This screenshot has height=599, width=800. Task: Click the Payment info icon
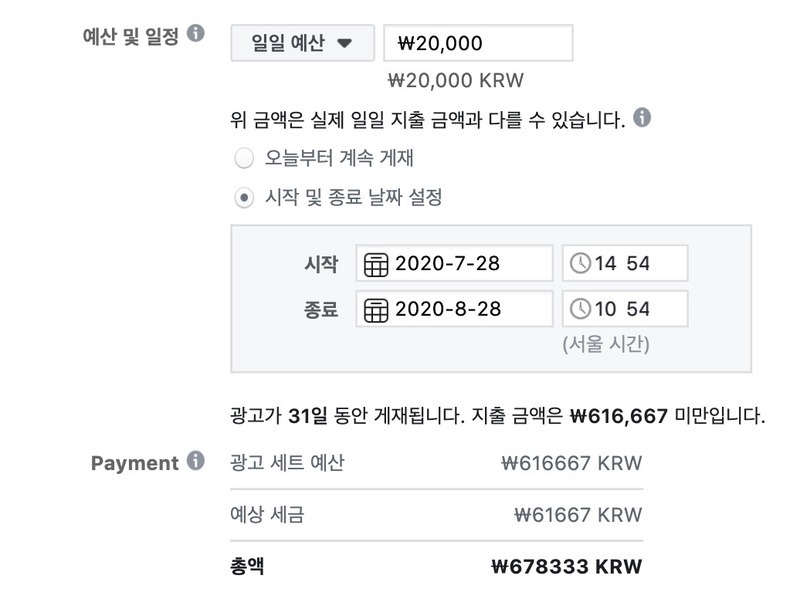[x=195, y=460]
